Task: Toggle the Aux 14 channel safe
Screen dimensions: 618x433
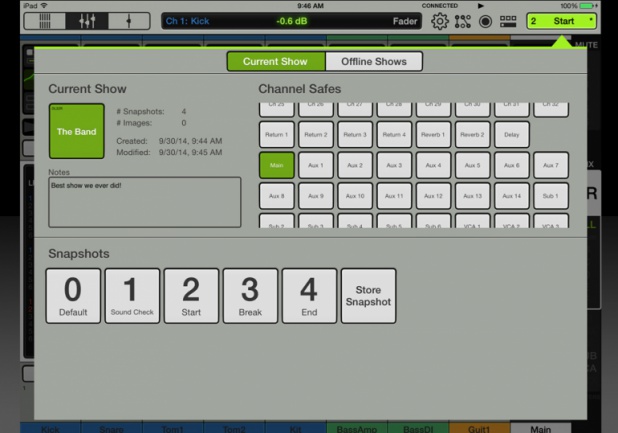Action: 512,196
